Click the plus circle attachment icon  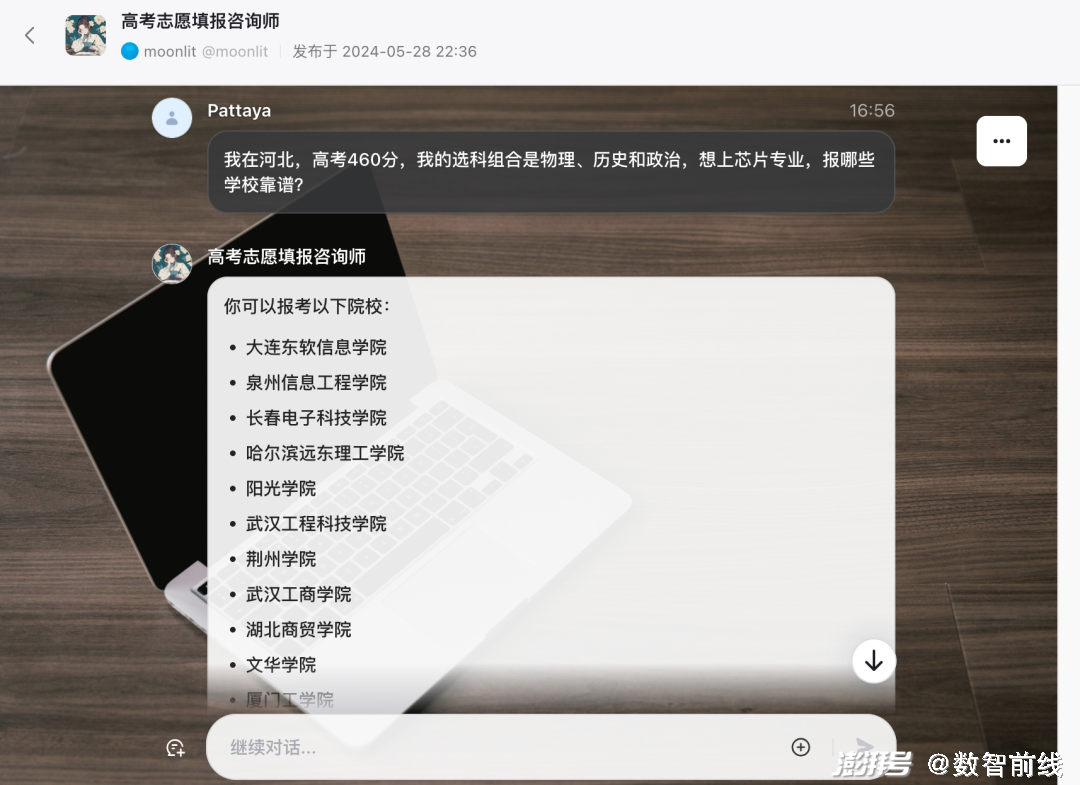click(x=800, y=747)
